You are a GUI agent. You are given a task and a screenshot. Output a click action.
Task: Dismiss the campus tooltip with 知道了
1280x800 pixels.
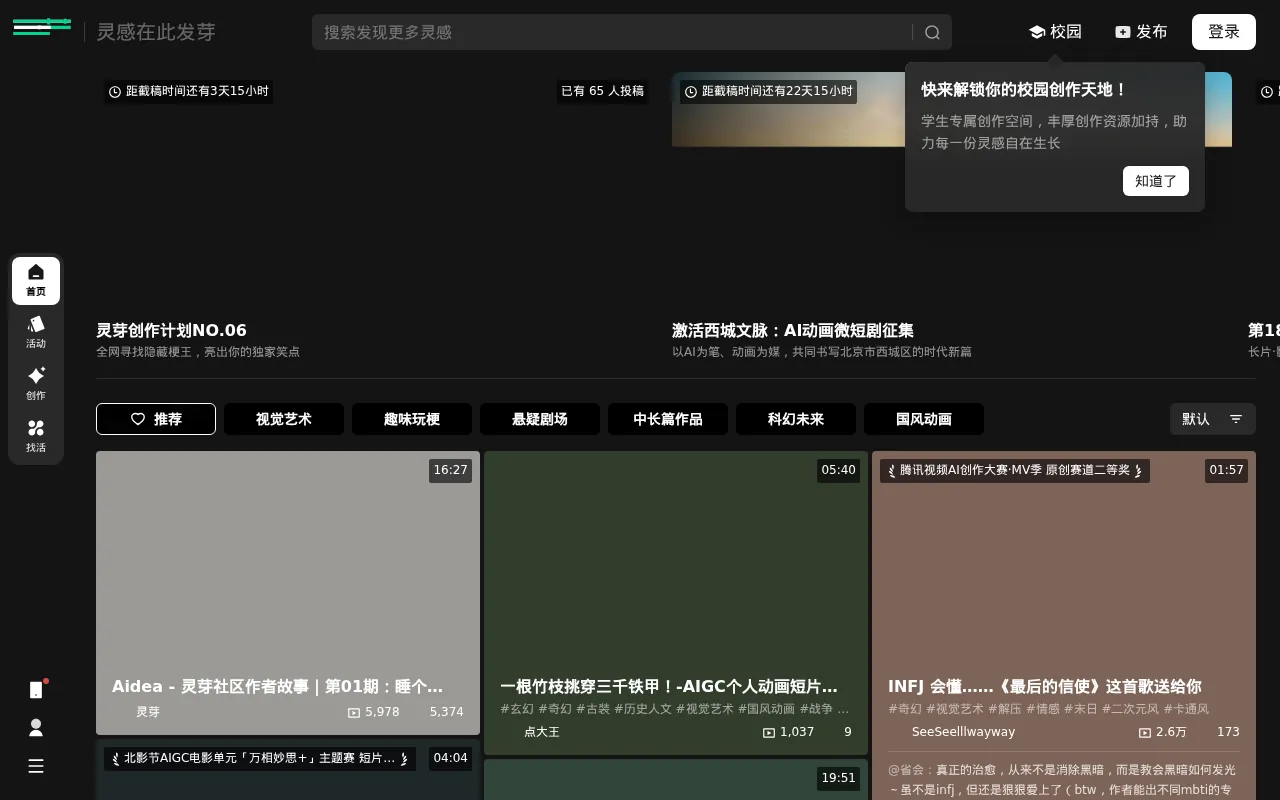[x=1156, y=181]
